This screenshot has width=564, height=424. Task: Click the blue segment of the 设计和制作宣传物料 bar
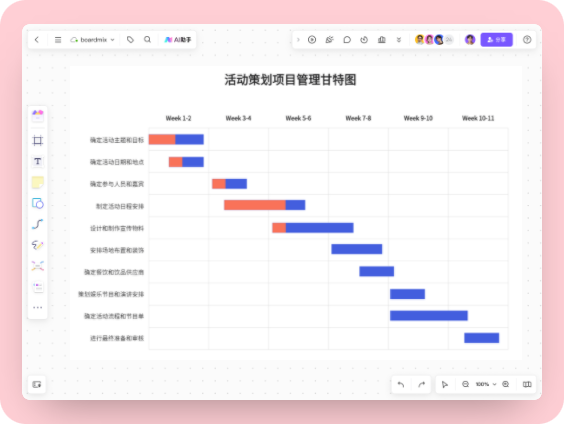click(319, 228)
